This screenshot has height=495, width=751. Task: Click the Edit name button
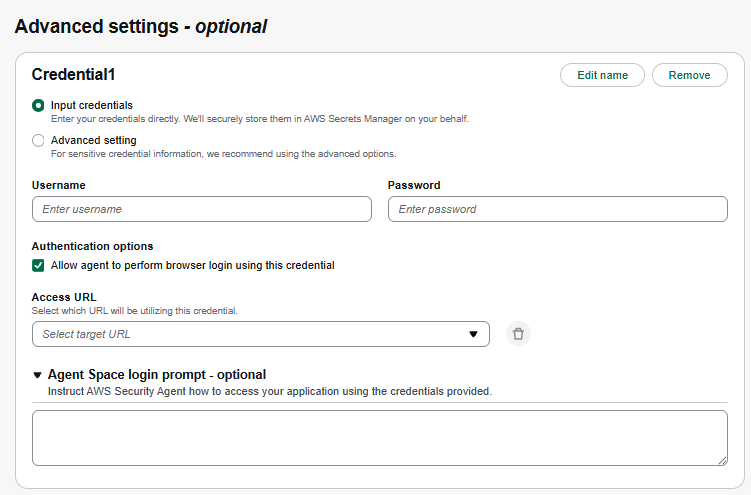coord(602,75)
